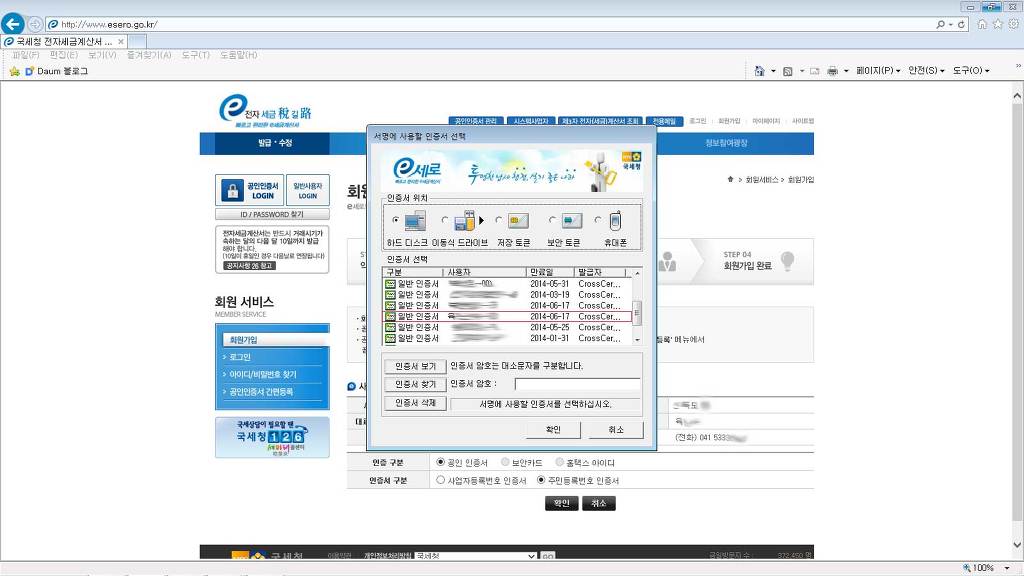The image size is (1024, 576).
Task: Expand command bar overflow chevron
Action: [1017, 66]
